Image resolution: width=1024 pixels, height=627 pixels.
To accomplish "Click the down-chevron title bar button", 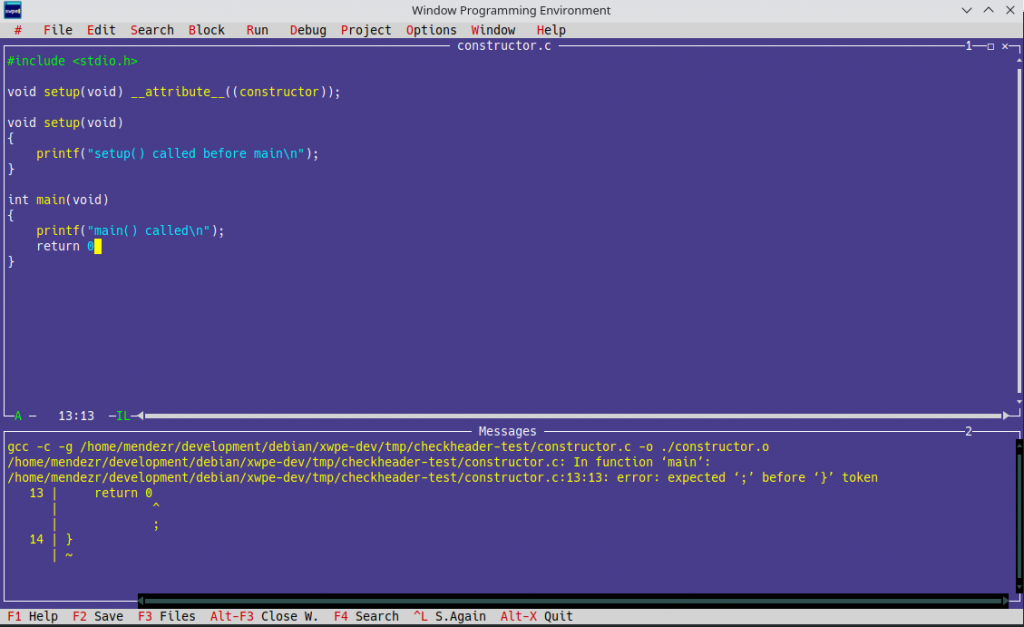I will (x=967, y=10).
